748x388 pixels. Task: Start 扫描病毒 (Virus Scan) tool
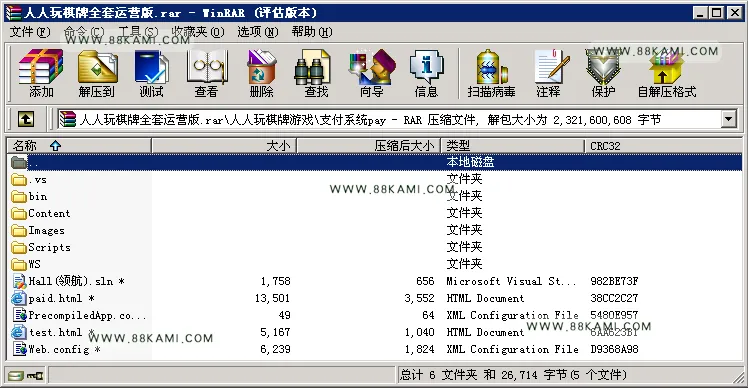coord(491,73)
